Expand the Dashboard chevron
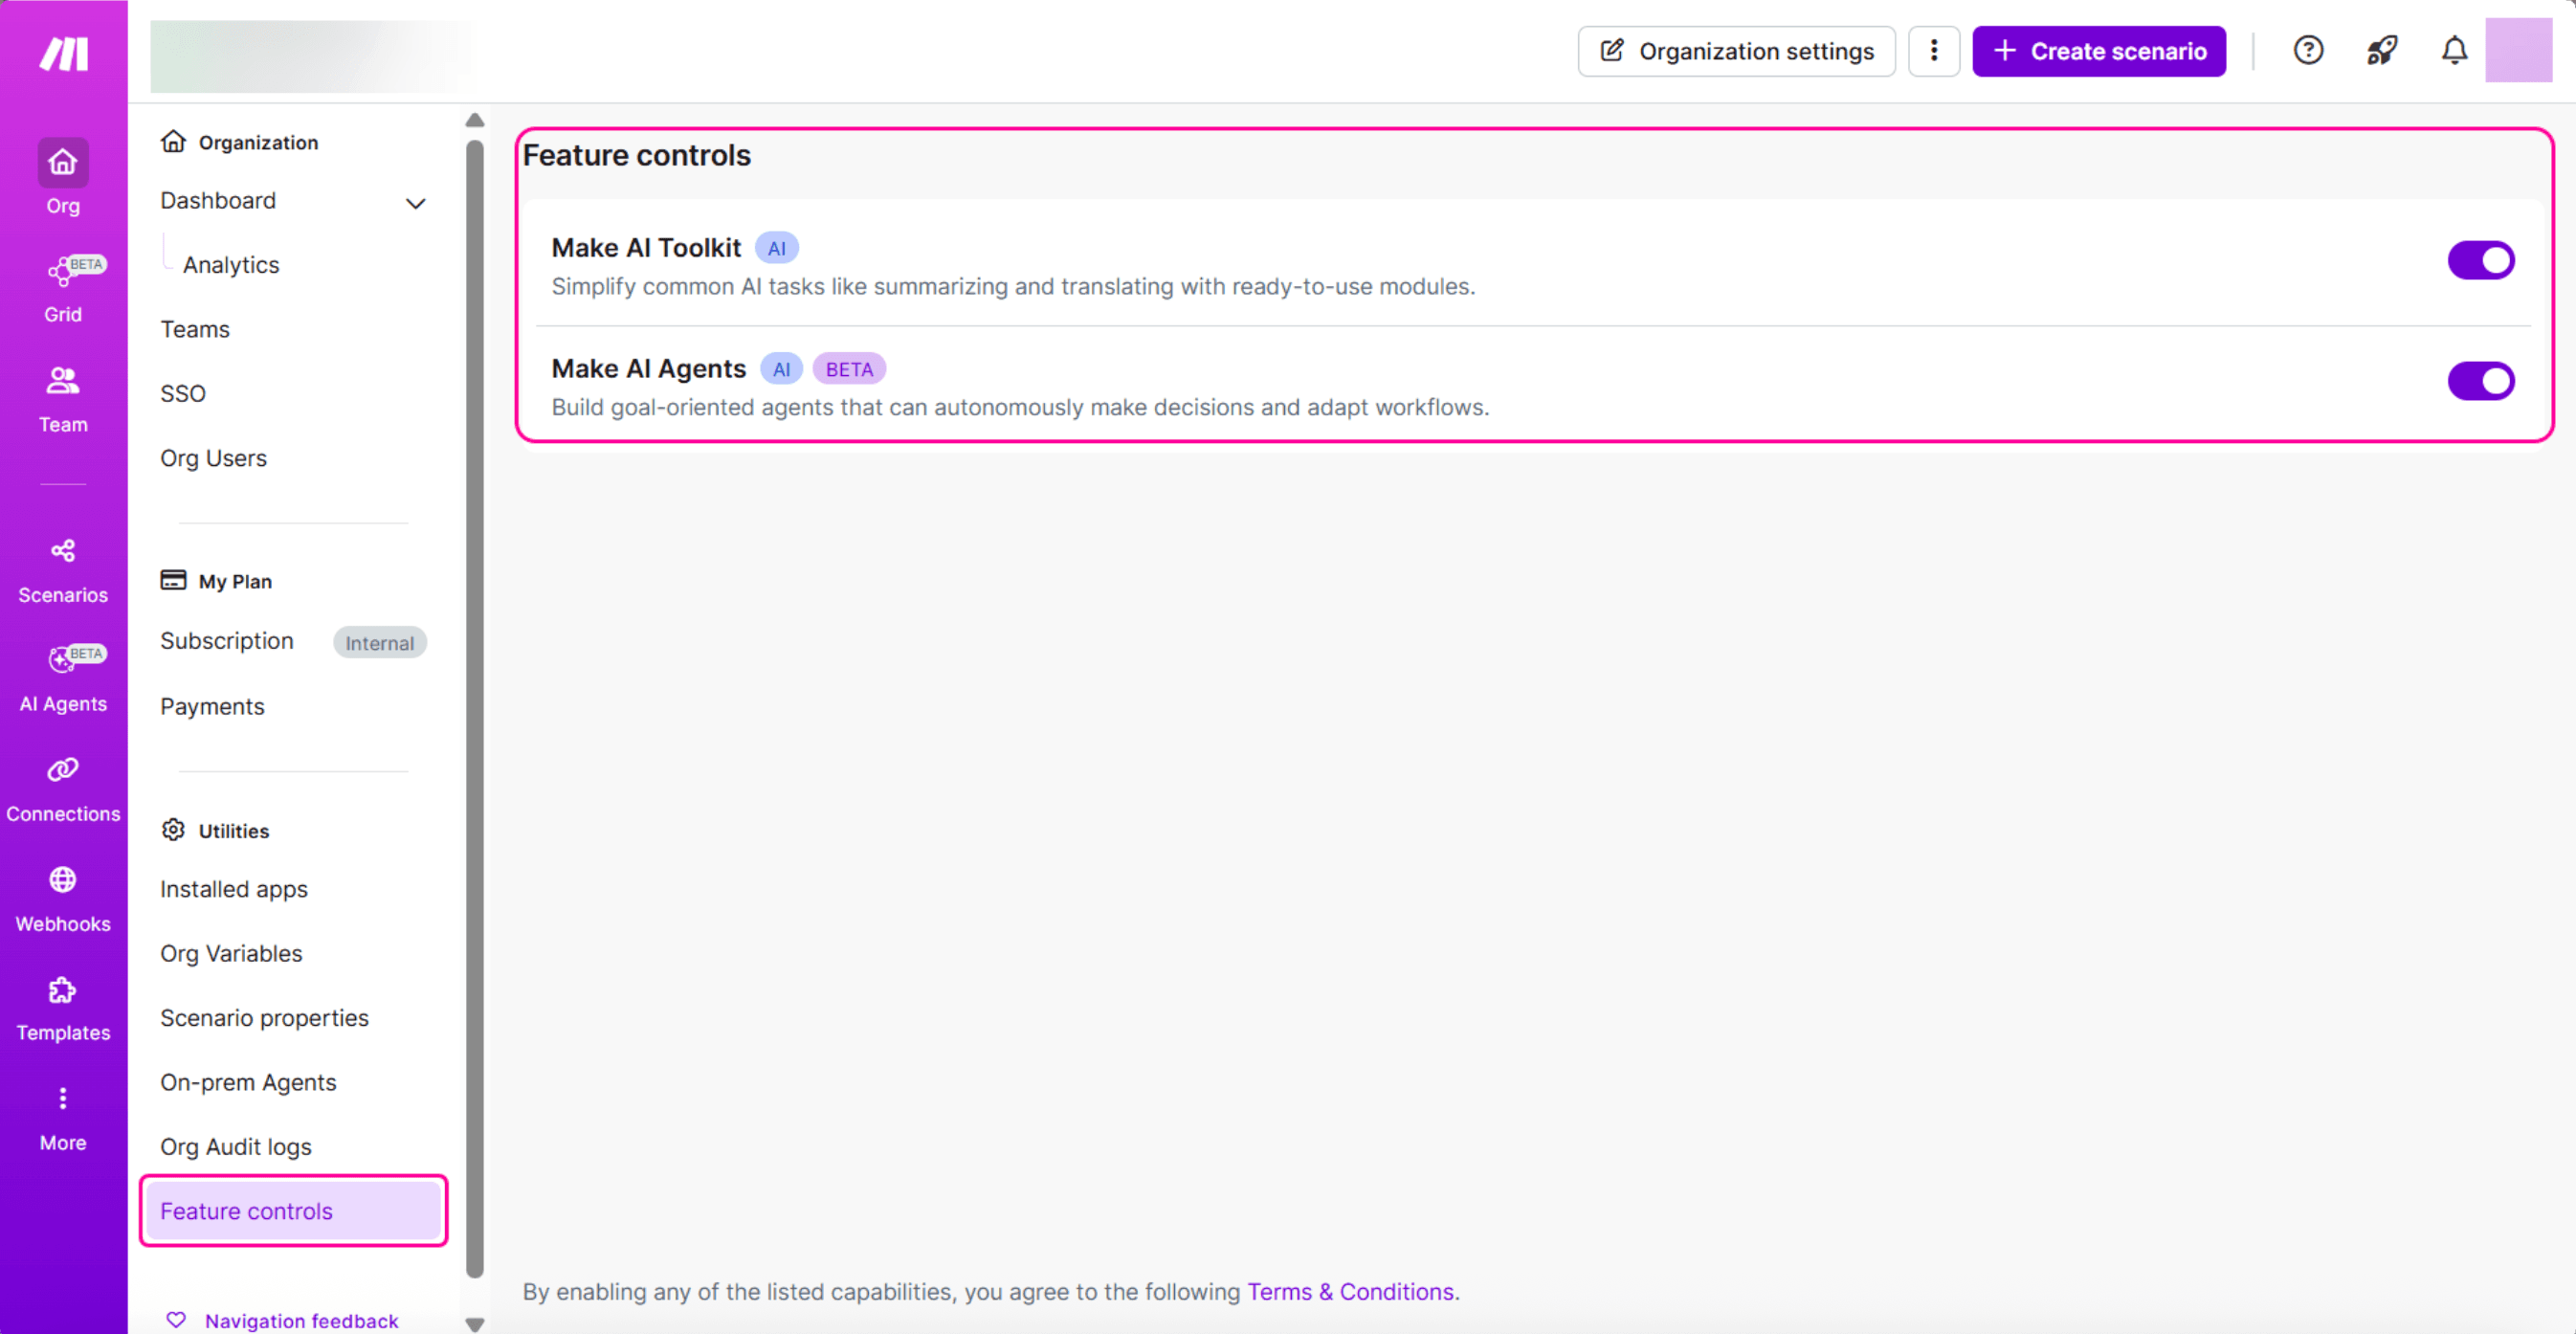This screenshot has width=2576, height=1334. click(415, 203)
